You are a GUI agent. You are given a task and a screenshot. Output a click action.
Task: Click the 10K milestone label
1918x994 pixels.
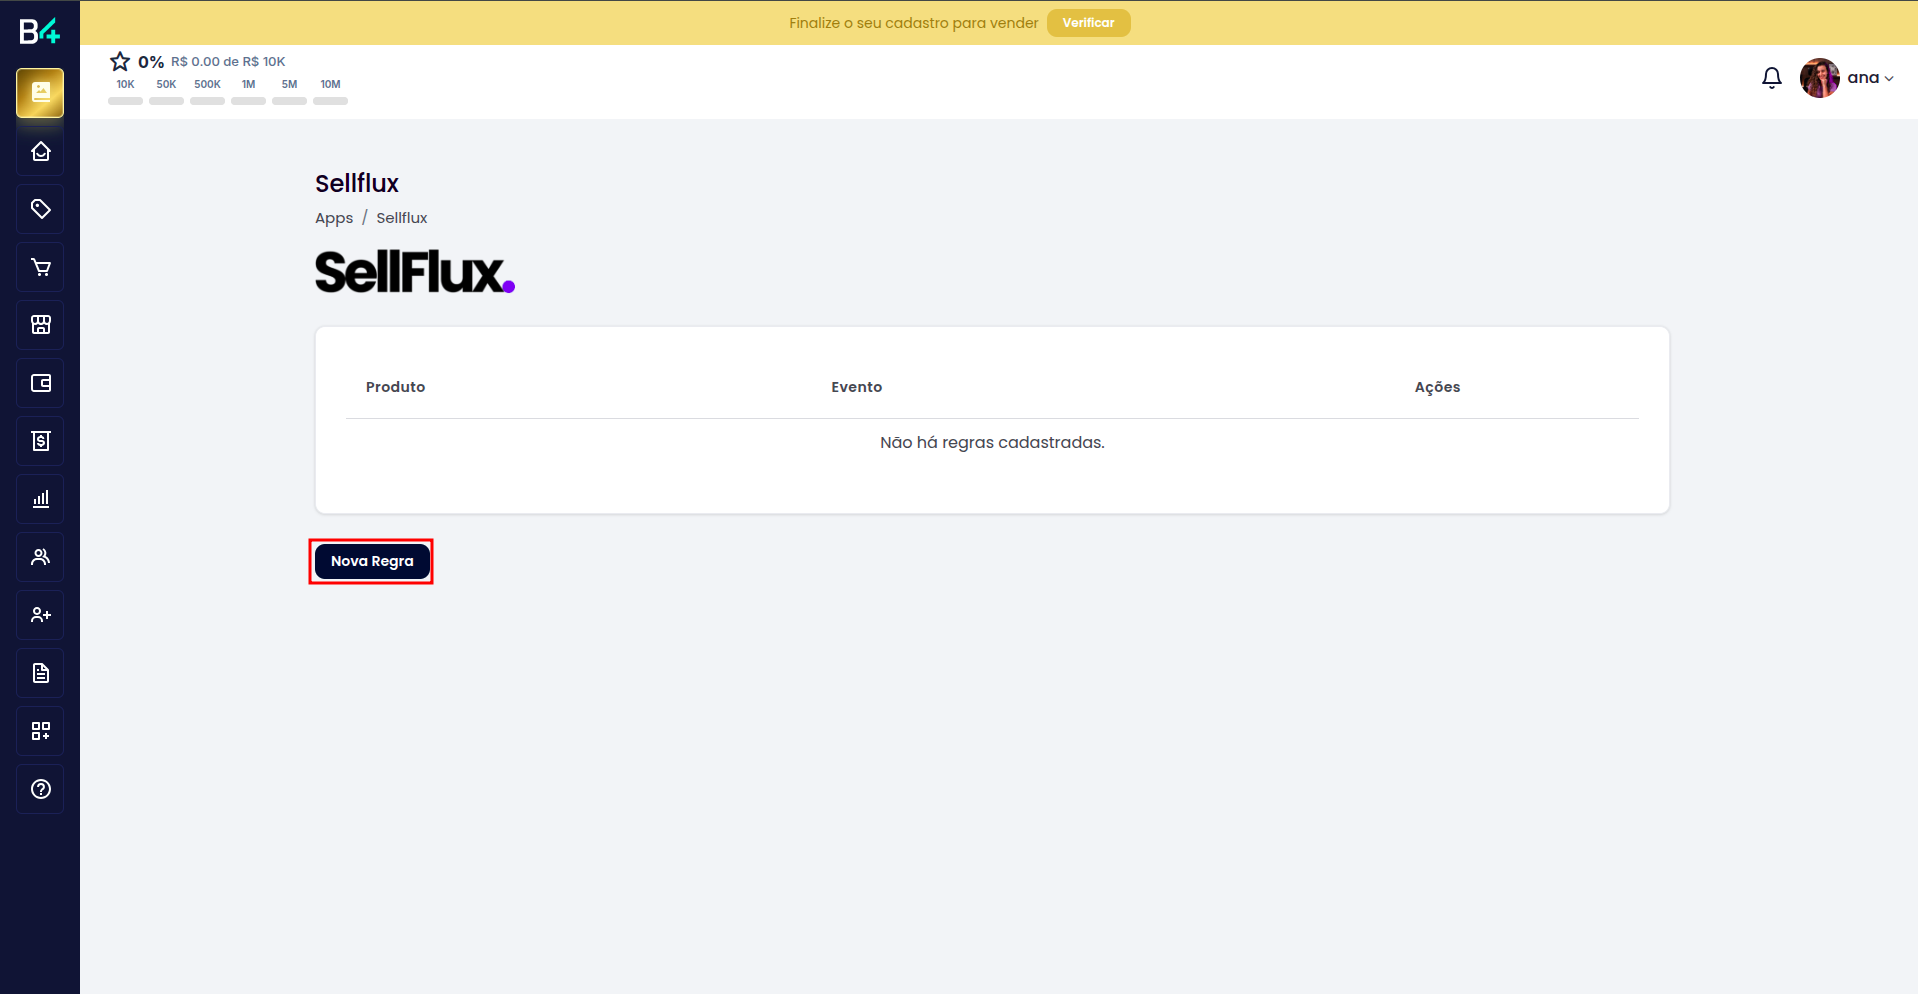pyautogui.click(x=125, y=85)
